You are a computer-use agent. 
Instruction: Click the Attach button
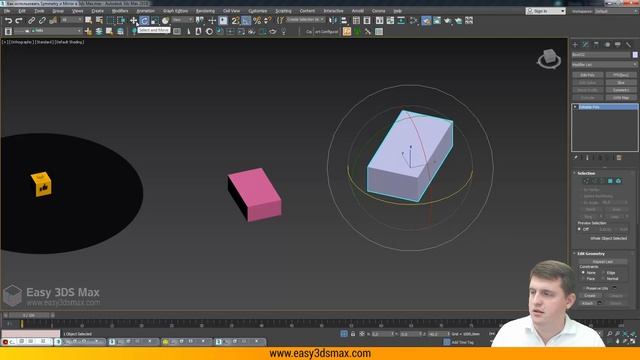coord(587,303)
